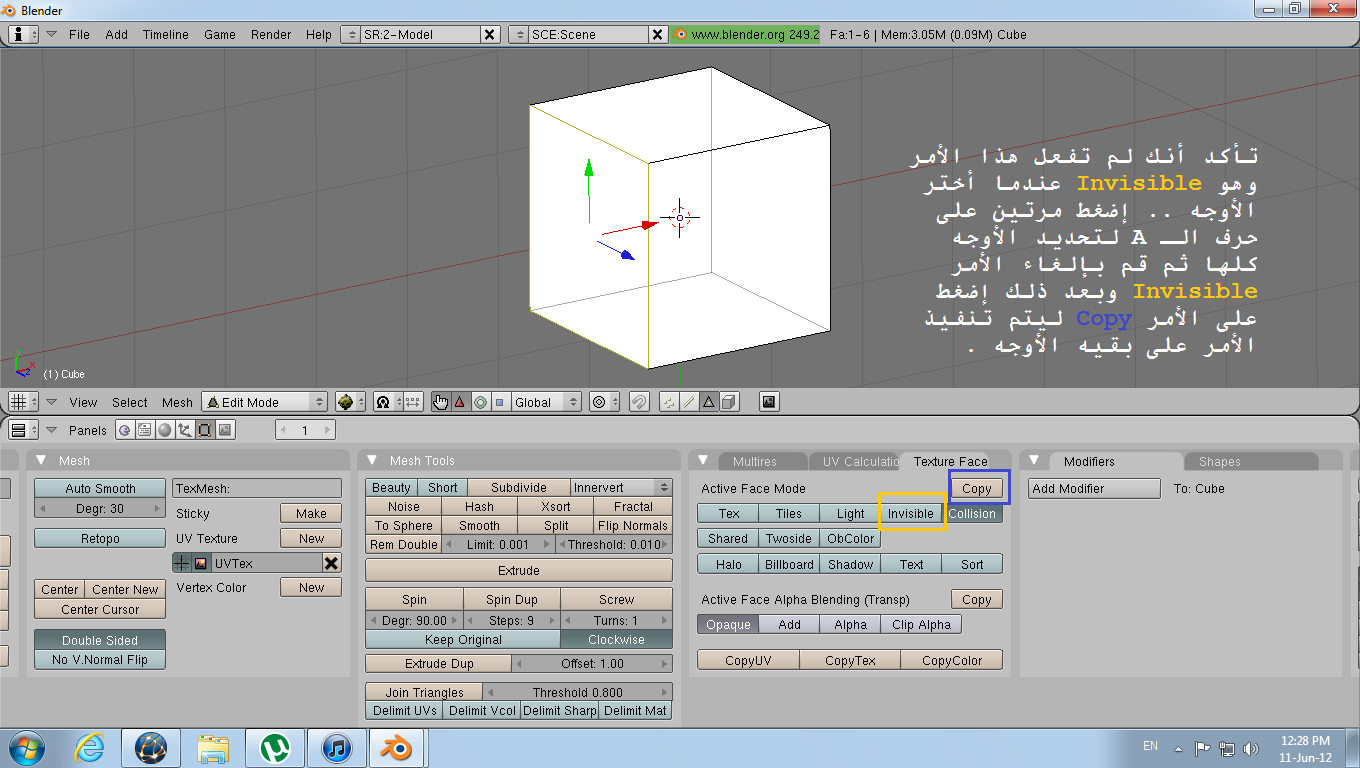Open the Mesh menu in 3D header
This screenshot has width=1360, height=768.
[177, 402]
